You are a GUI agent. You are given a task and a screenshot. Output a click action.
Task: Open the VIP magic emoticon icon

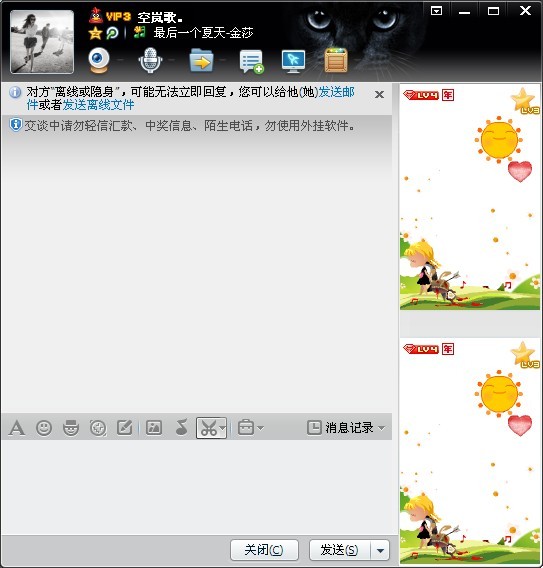[x=71, y=428]
